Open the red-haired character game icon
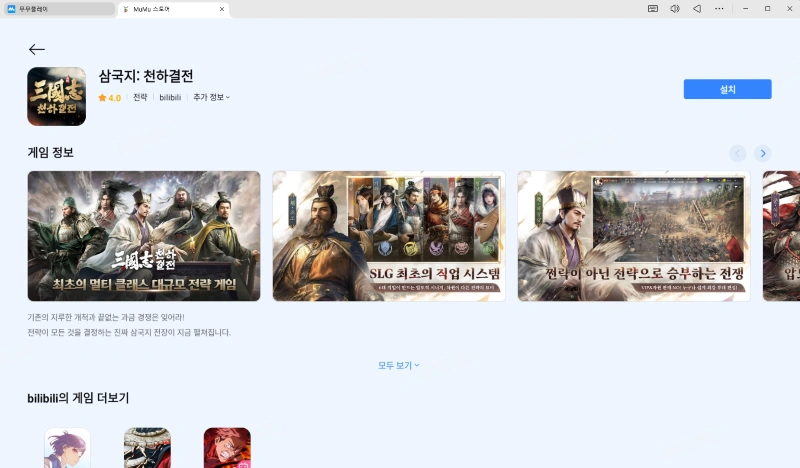This screenshot has height=468, width=800. coord(227,448)
